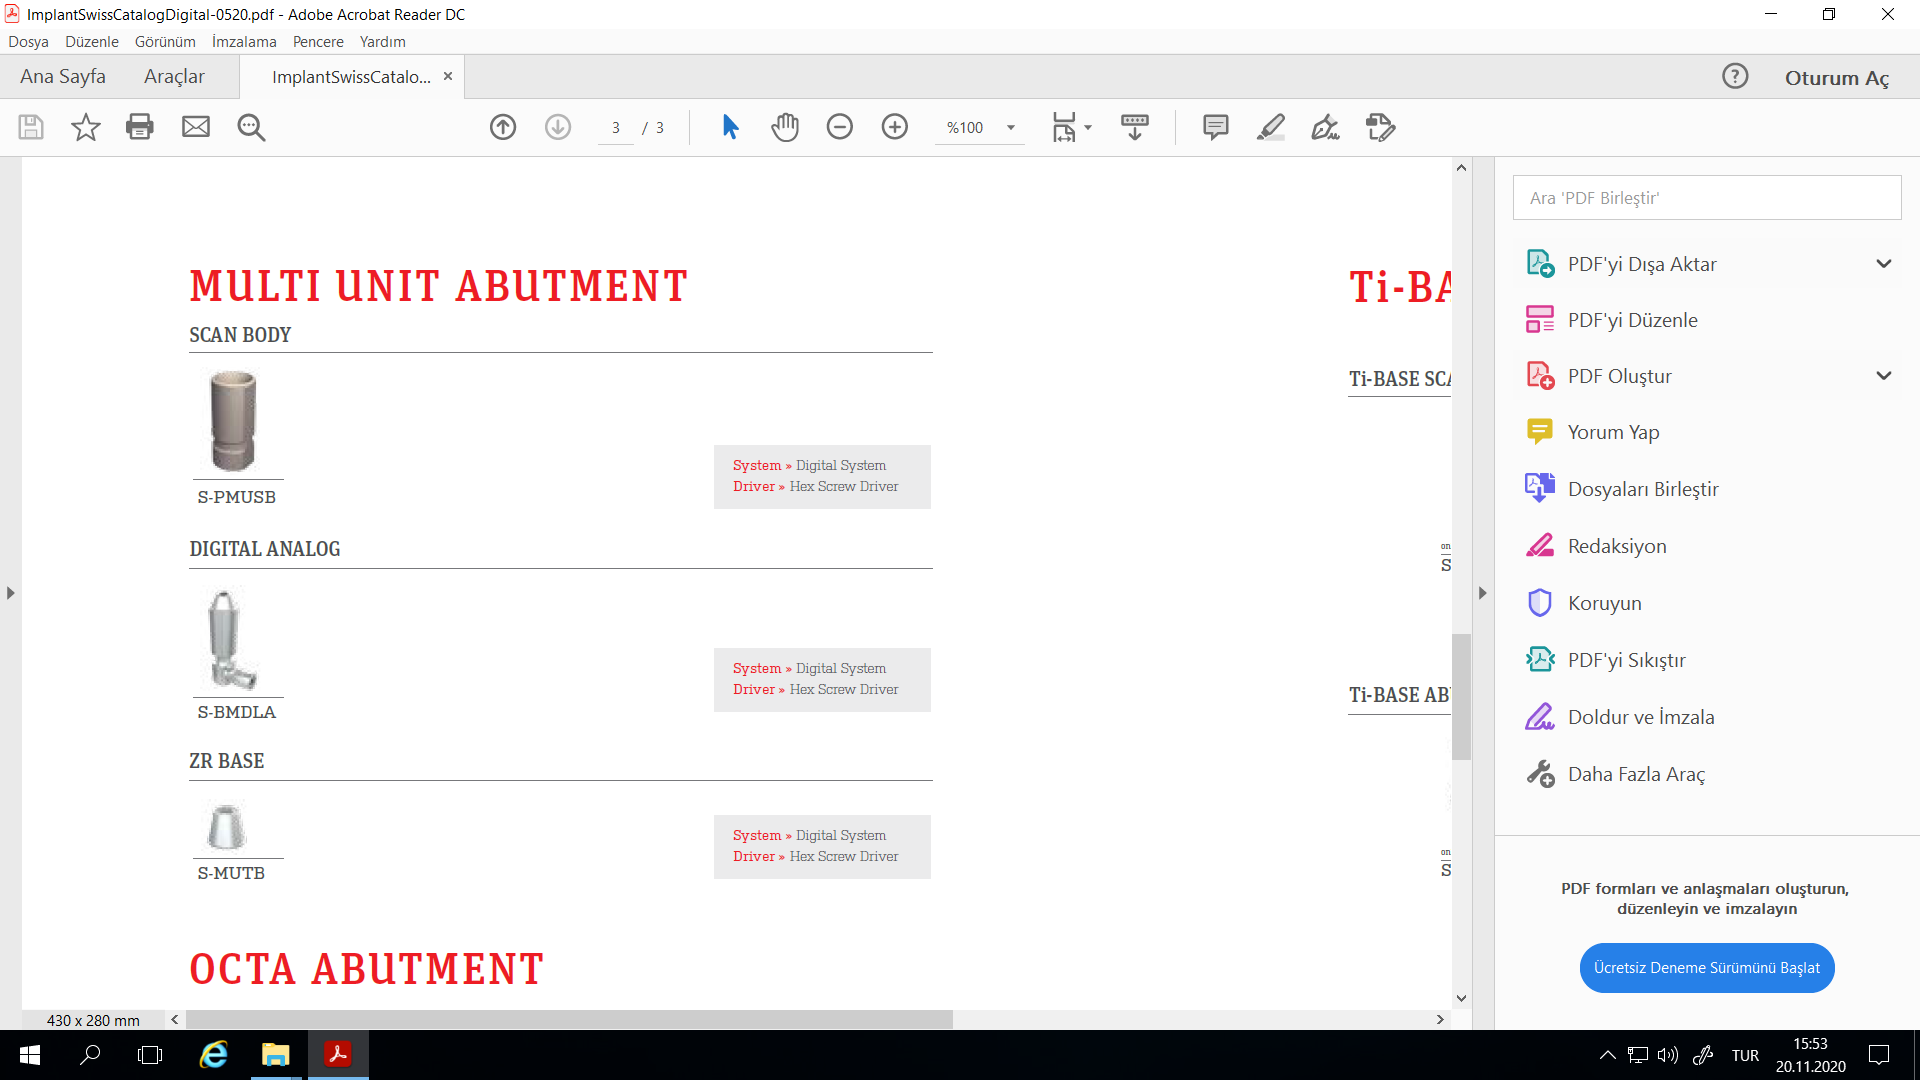1920x1080 pixels.
Task: Go to next page arrow
Action: pos(558,127)
